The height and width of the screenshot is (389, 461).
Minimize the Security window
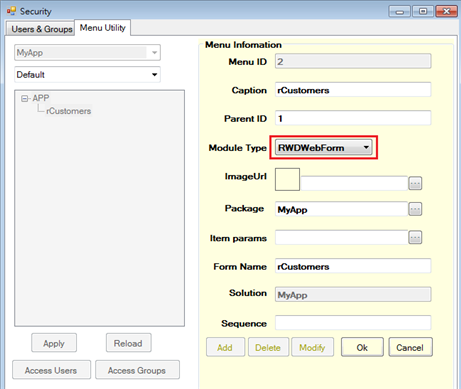pyautogui.click(x=400, y=11)
